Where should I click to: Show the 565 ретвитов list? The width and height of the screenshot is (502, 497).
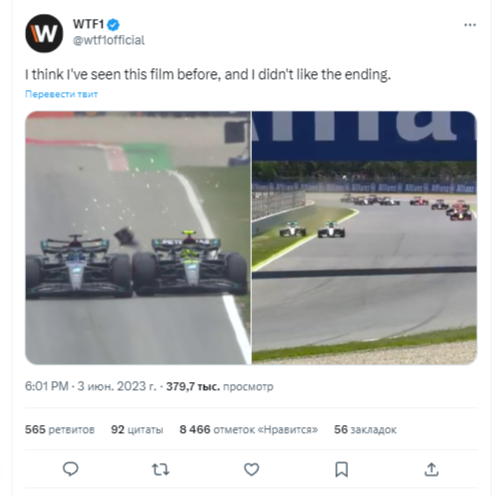click(x=60, y=429)
